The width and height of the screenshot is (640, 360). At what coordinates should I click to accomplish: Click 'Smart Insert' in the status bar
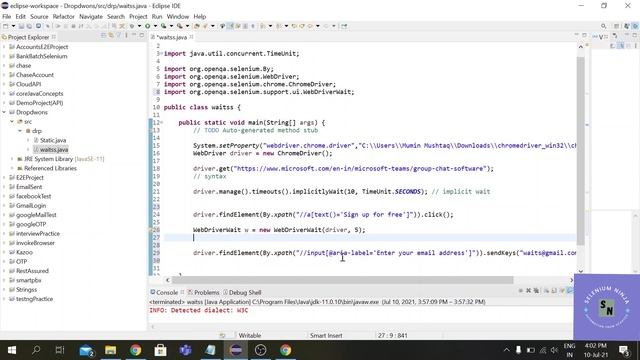(x=326, y=336)
